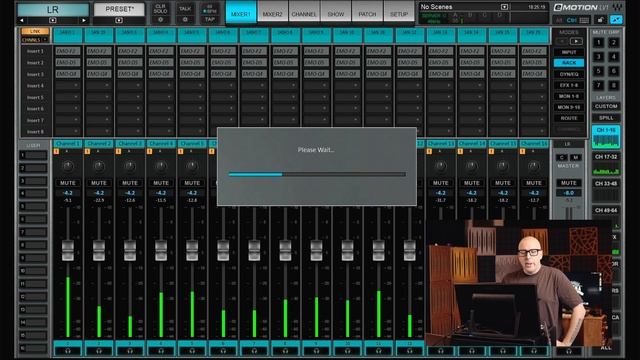Click the headphone cue icon under channel 10
The width and height of the screenshot is (640, 360).
click(347, 351)
